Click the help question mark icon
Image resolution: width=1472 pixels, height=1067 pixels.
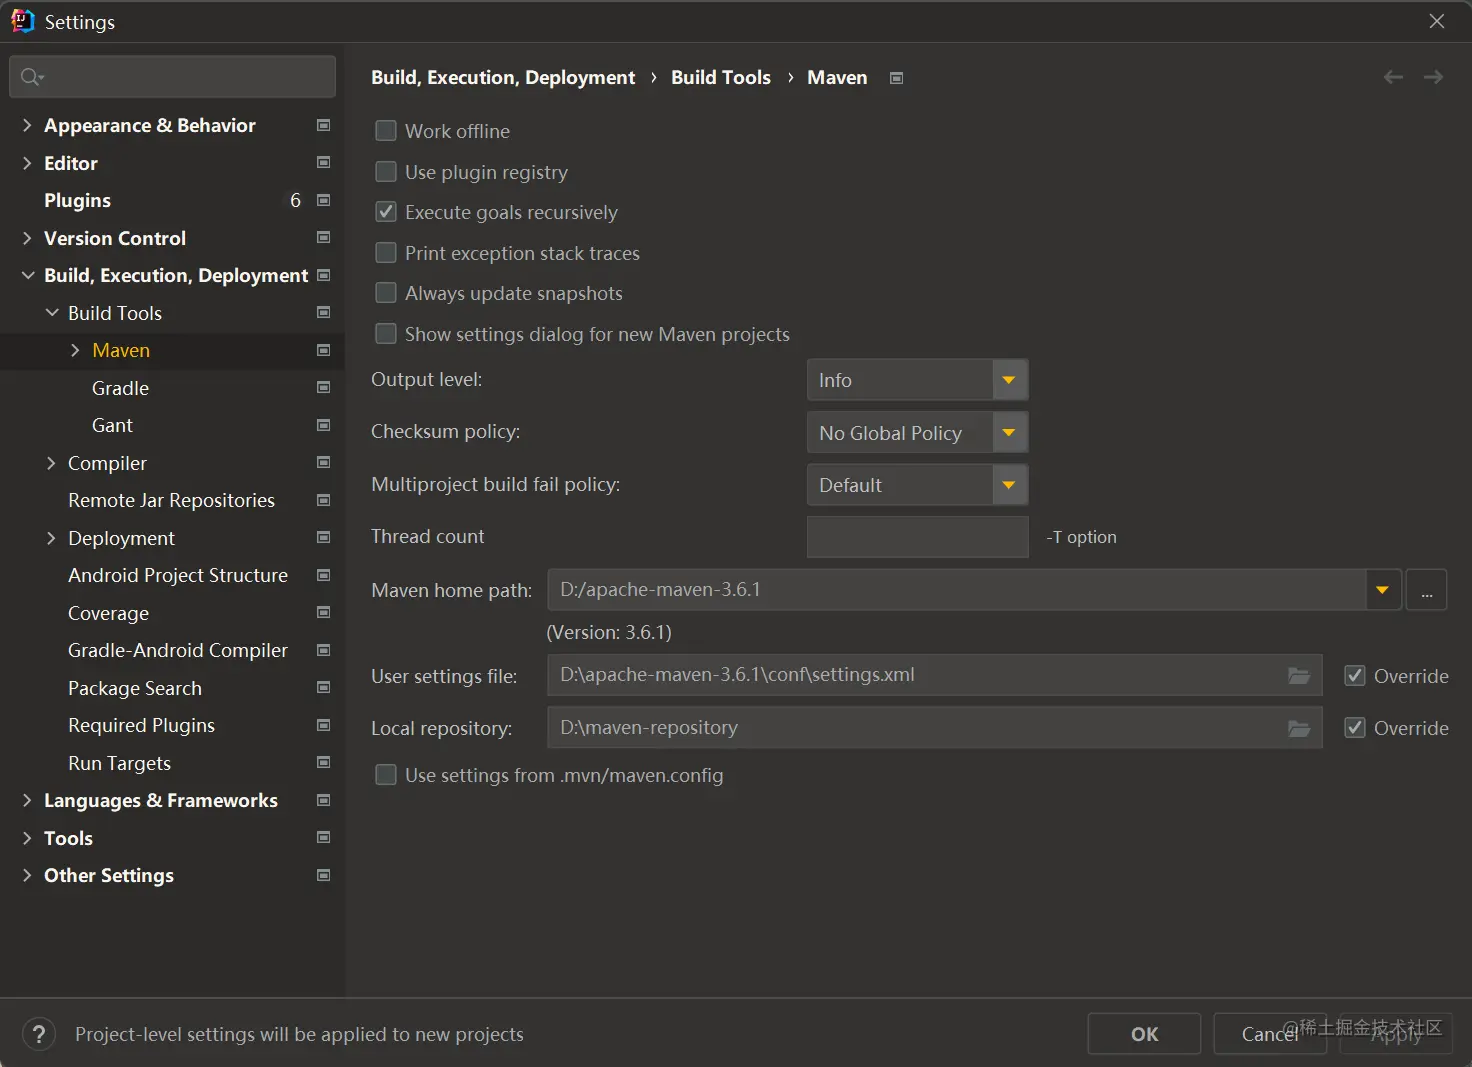point(39,1034)
